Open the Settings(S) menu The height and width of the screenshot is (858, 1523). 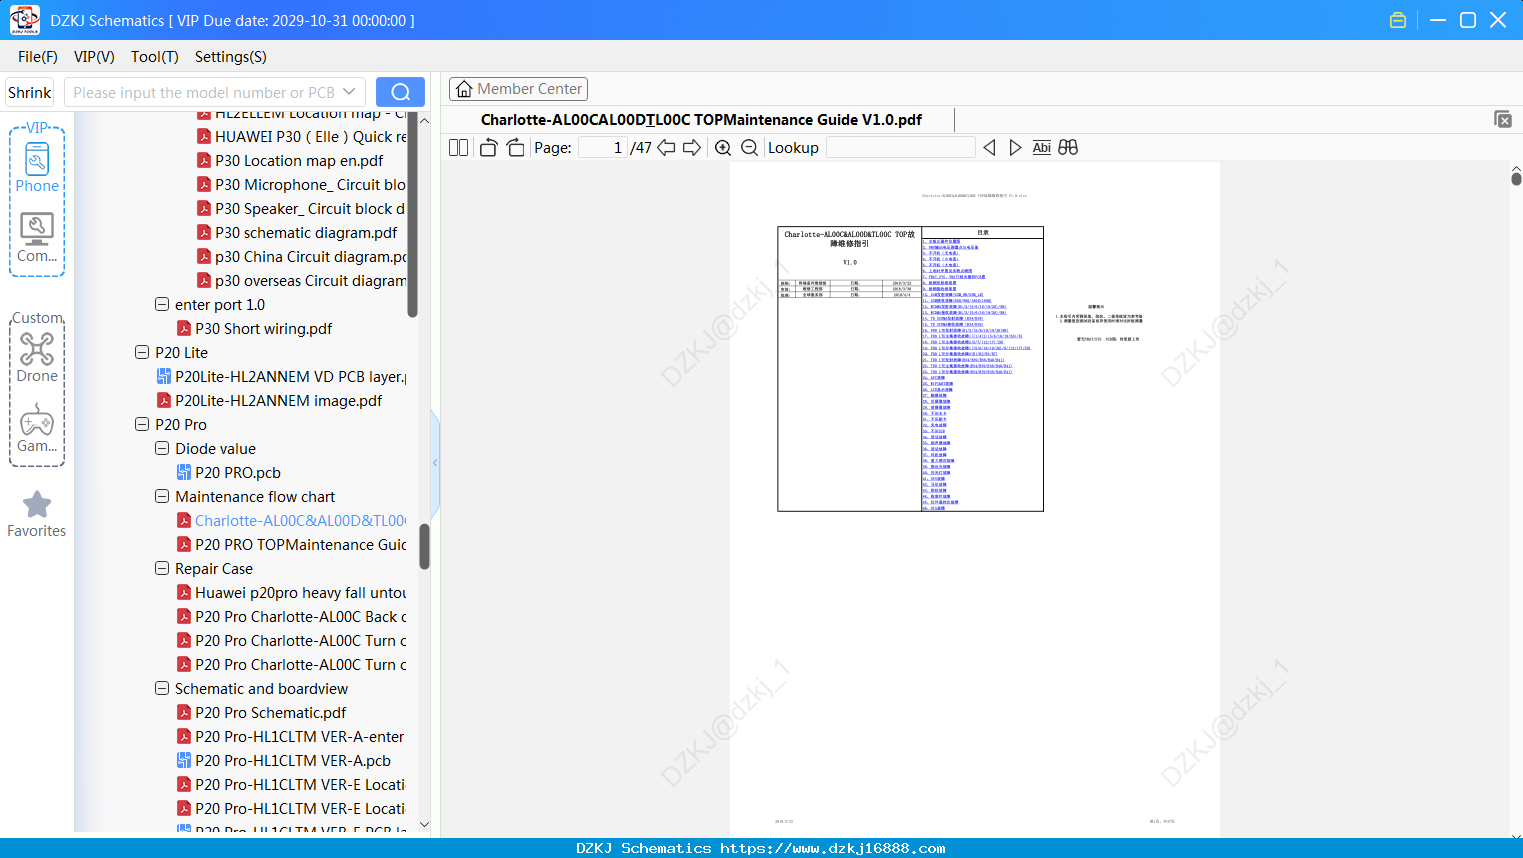point(231,57)
